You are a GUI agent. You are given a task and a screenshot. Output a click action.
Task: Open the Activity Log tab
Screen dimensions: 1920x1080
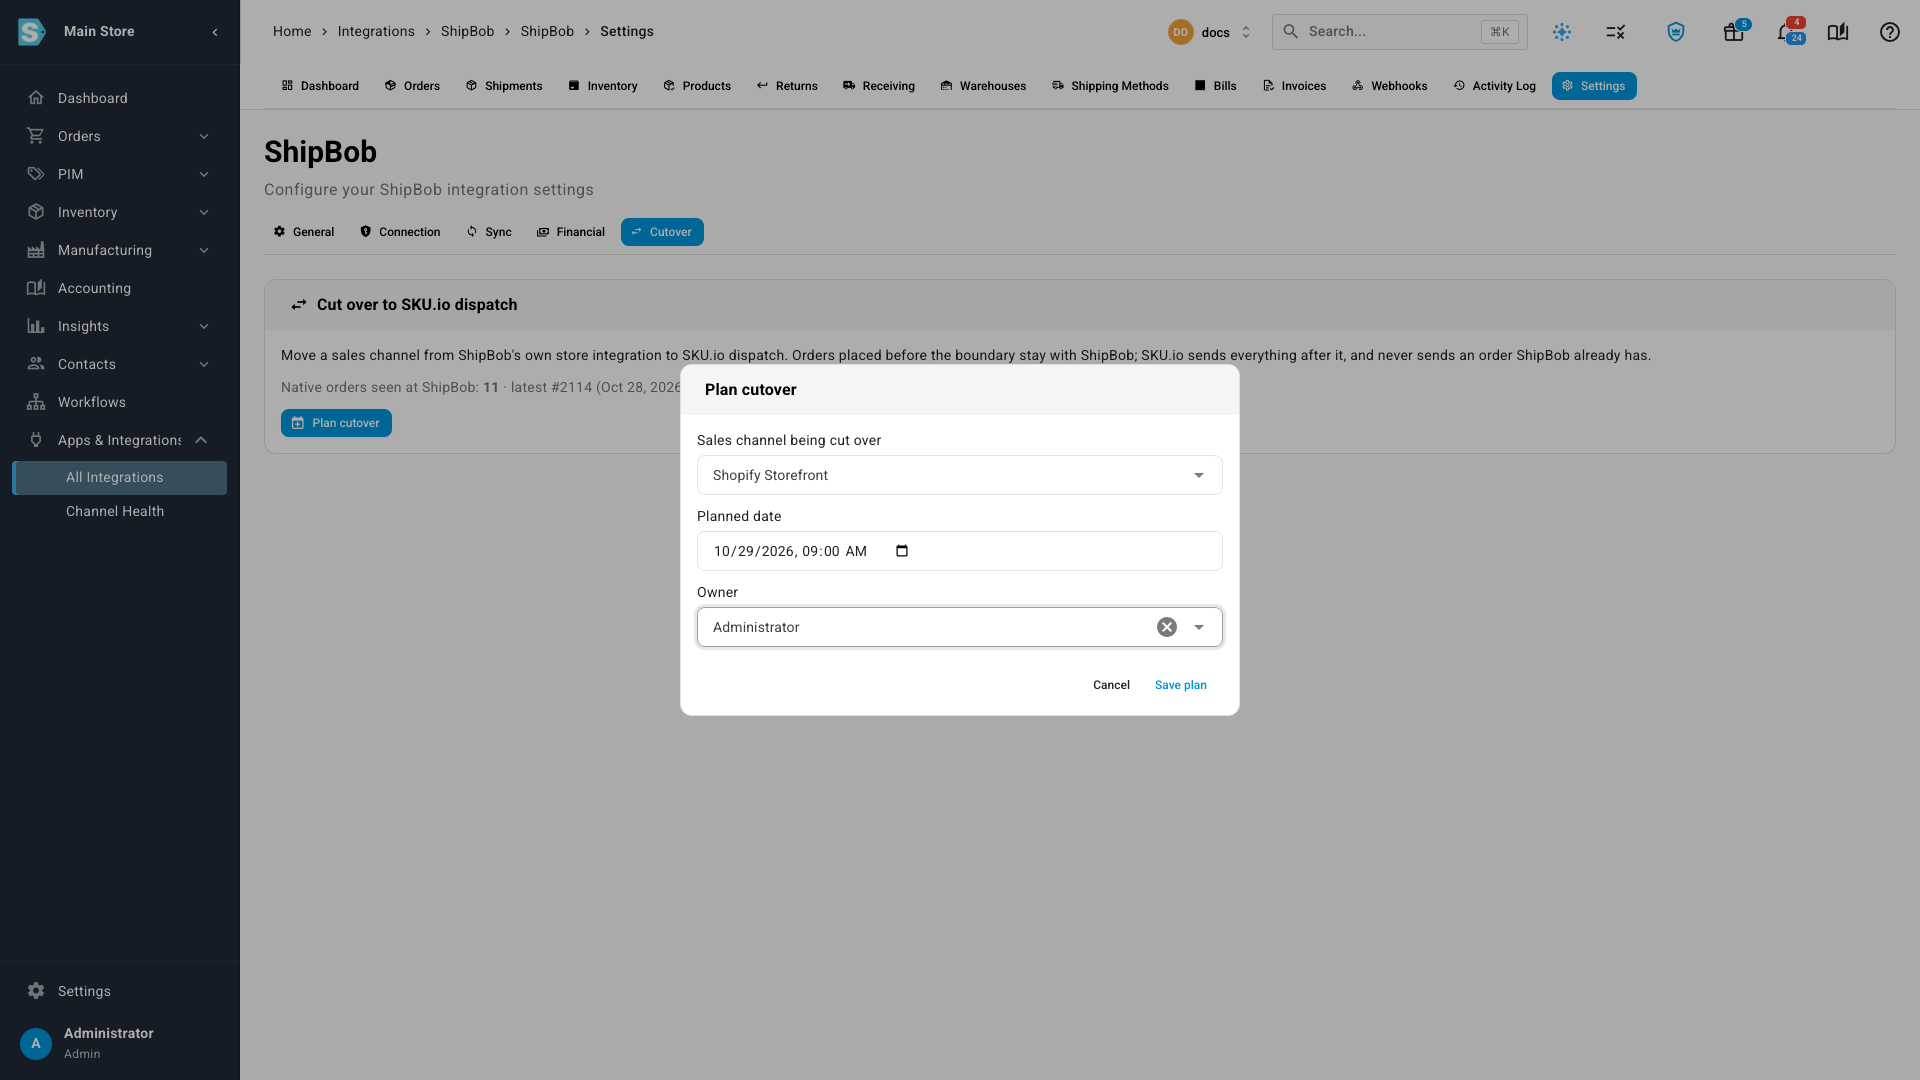pos(1494,86)
